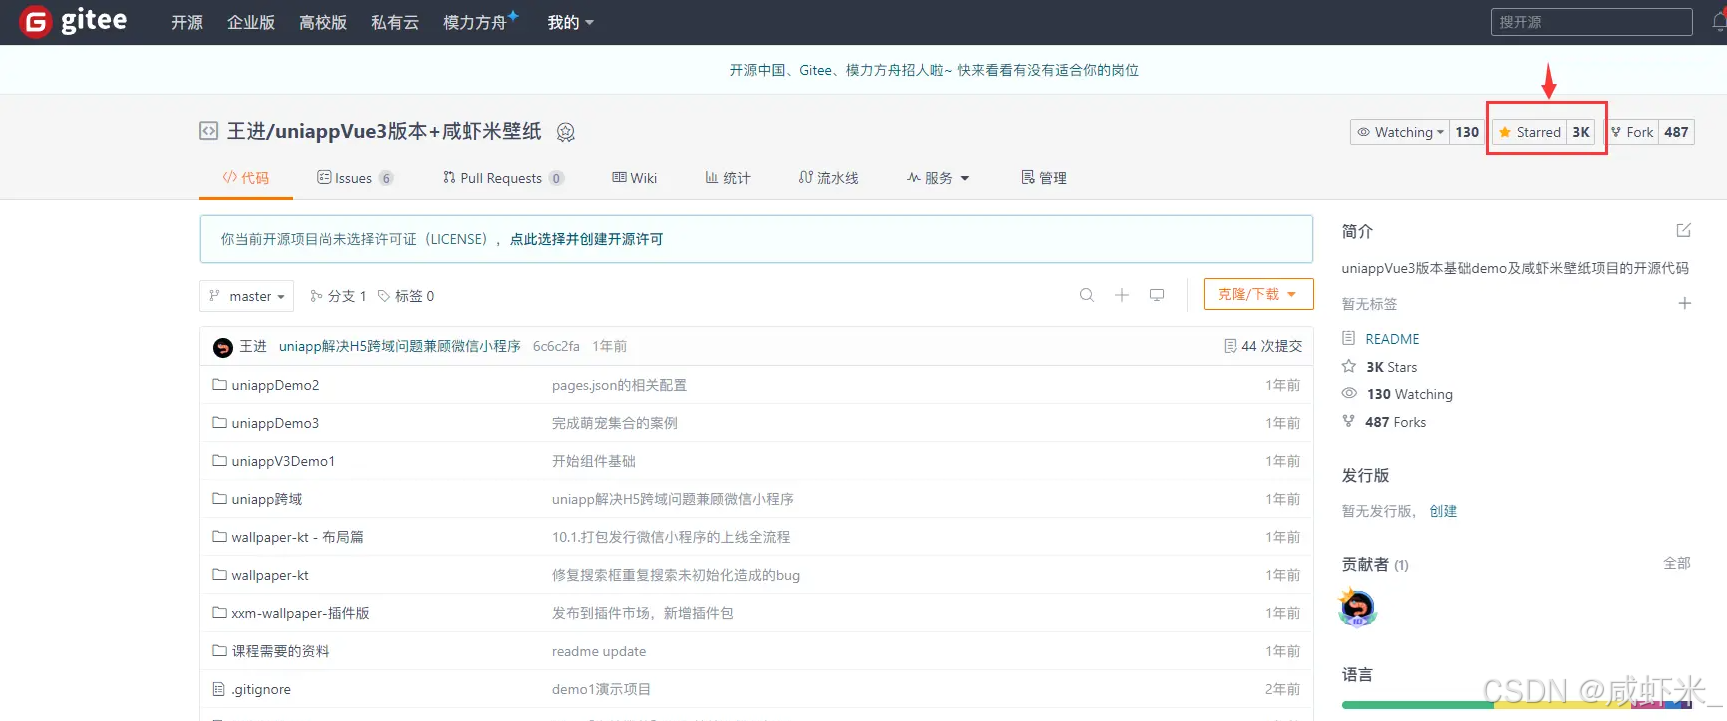Open the 我的 dropdown menu
Image resolution: width=1727 pixels, height=721 pixels.
click(570, 22)
